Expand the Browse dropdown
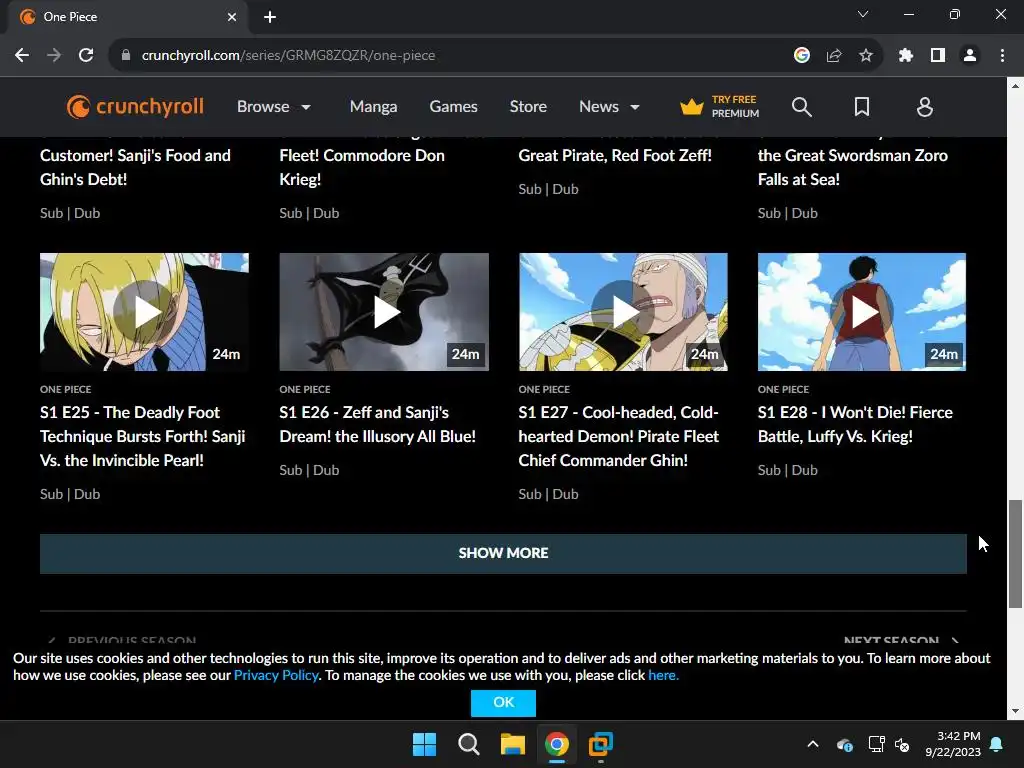1024x768 pixels. 274,106
